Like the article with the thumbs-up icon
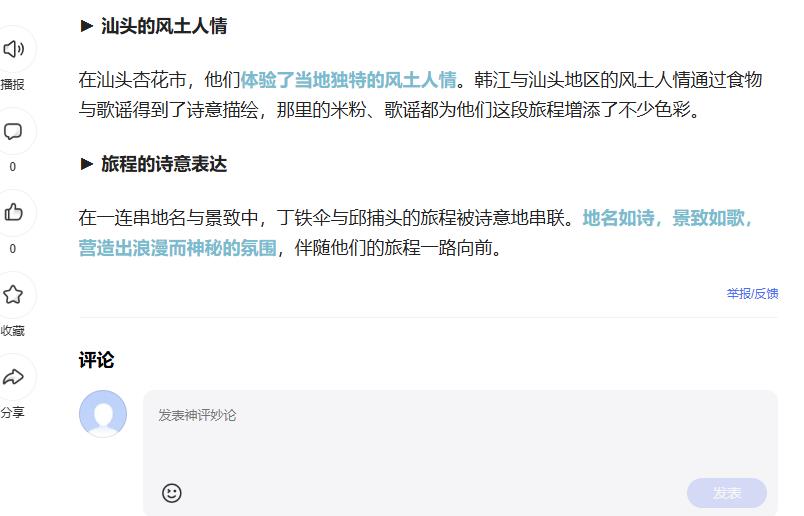The width and height of the screenshot is (804, 516). [13, 212]
